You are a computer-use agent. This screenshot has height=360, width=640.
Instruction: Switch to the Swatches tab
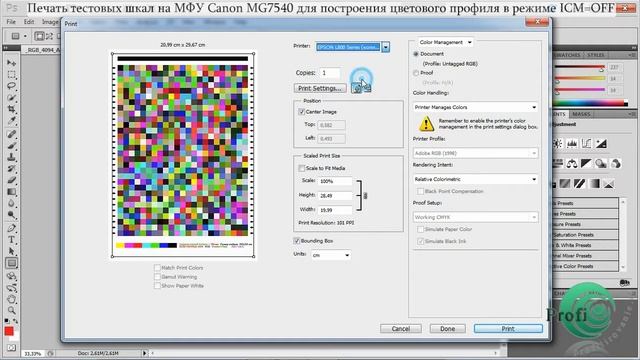click(x=567, y=55)
